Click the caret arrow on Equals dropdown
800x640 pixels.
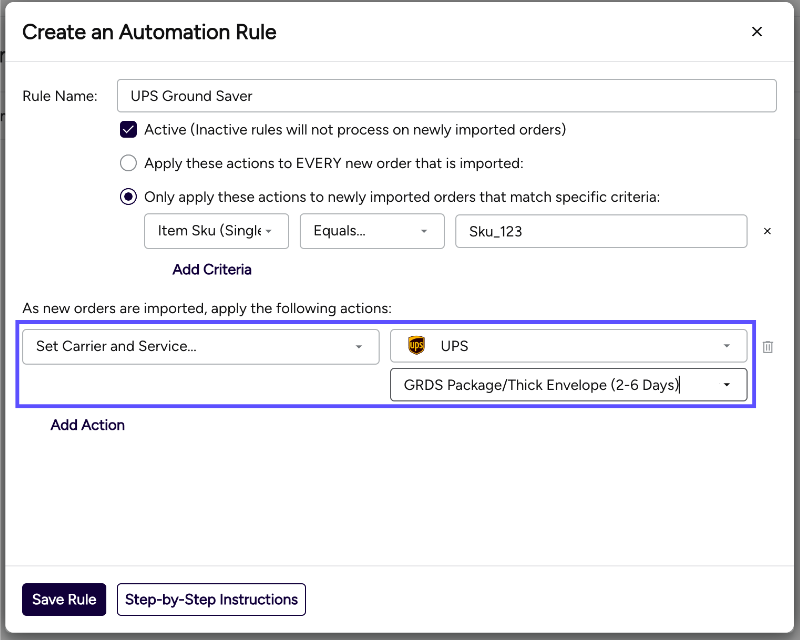[x=424, y=231]
